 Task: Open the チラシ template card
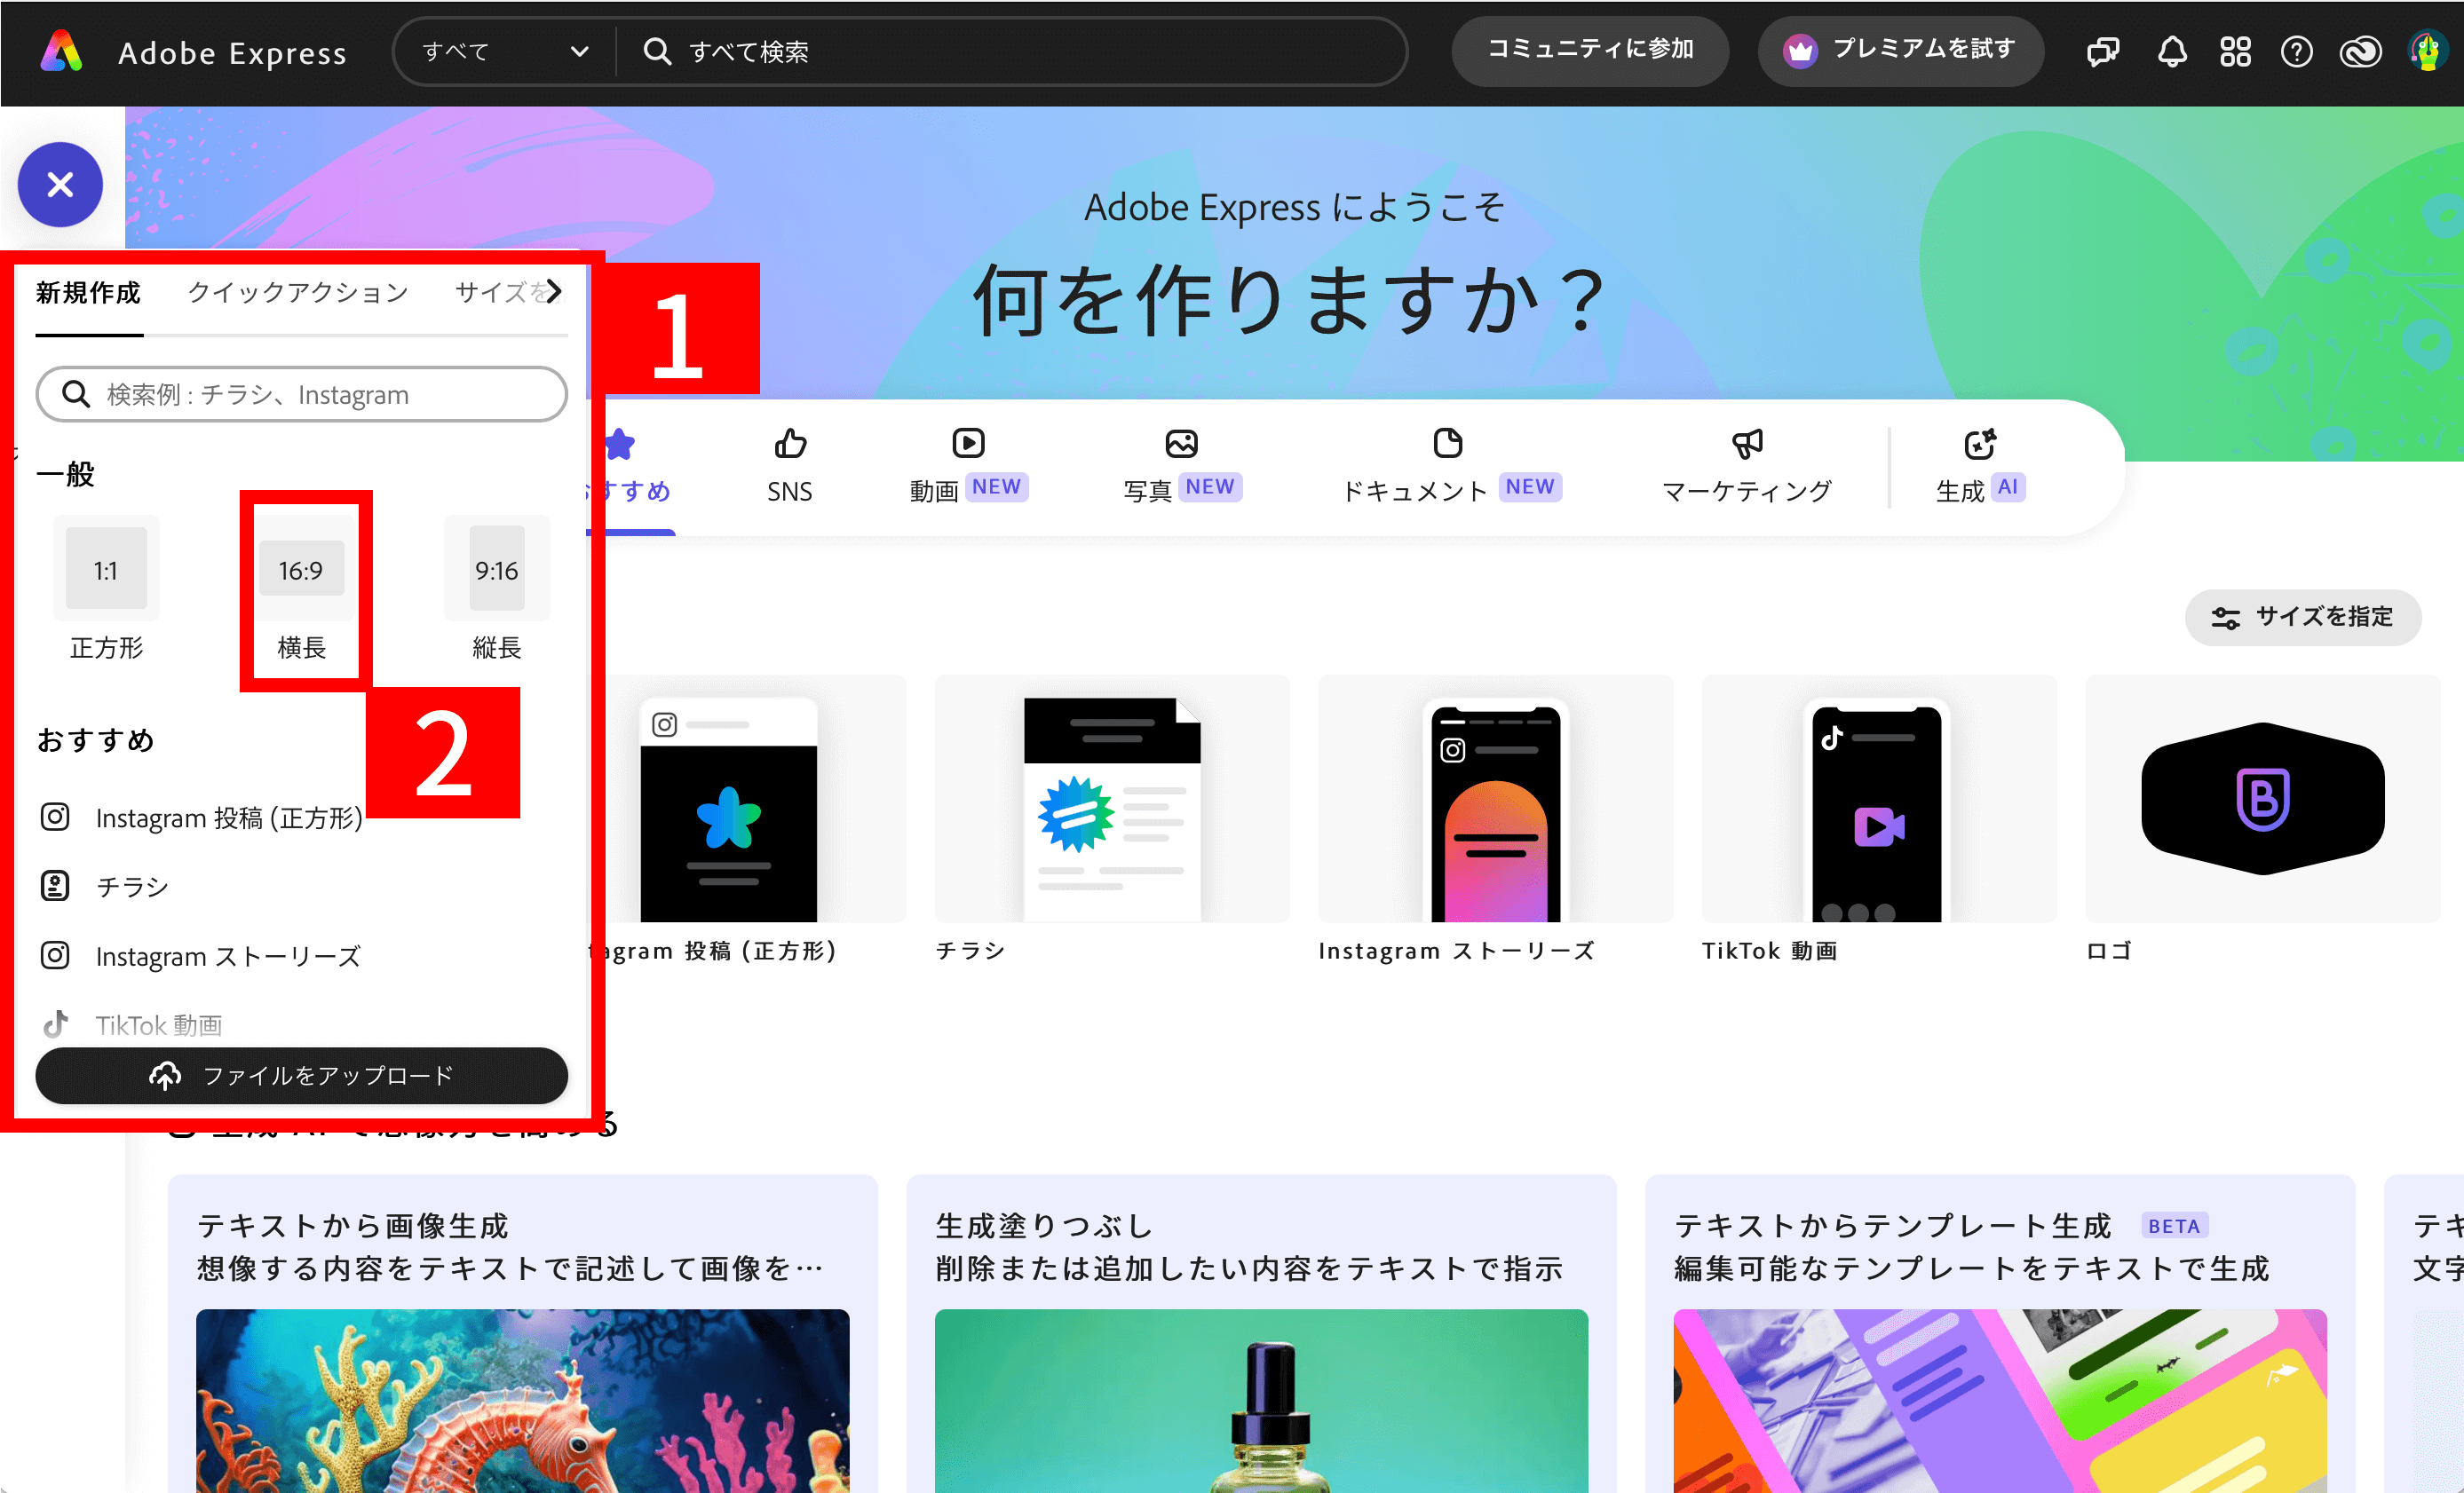[1112, 820]
